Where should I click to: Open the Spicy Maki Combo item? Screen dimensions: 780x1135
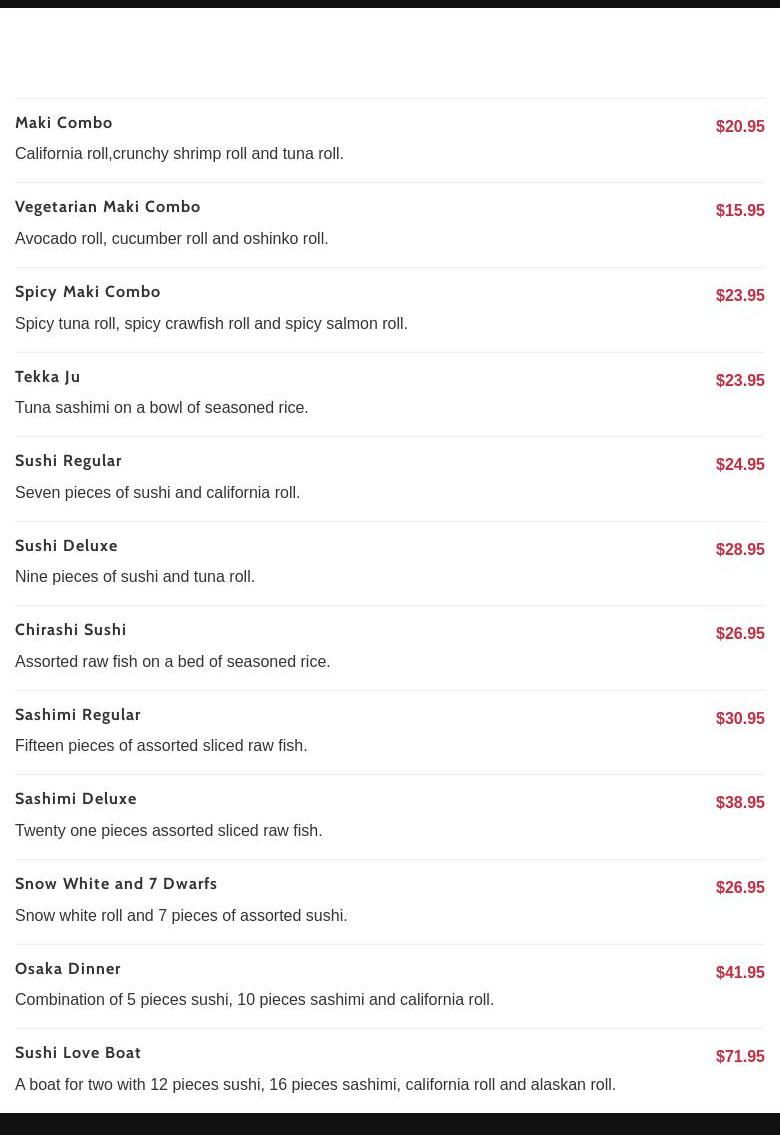pos(88,292)
